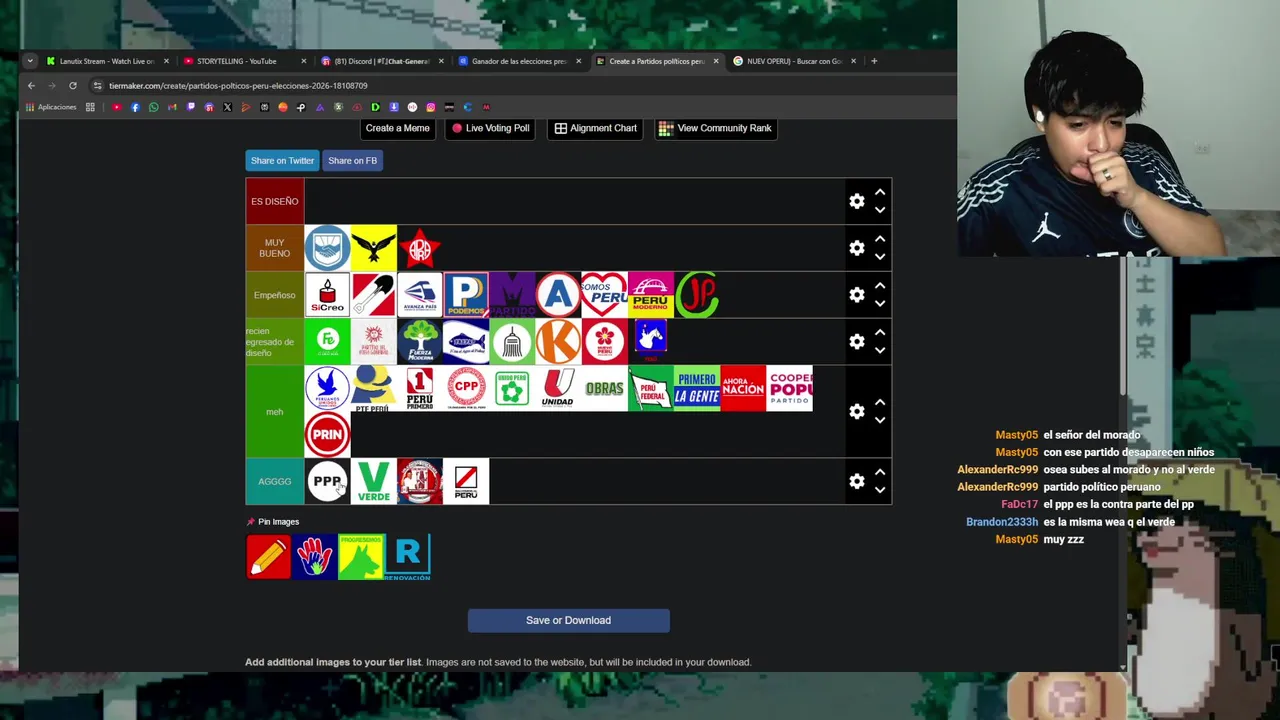The image size is (1280, 720).
Task: Select the orange K logo
Action: coord(558,342)
